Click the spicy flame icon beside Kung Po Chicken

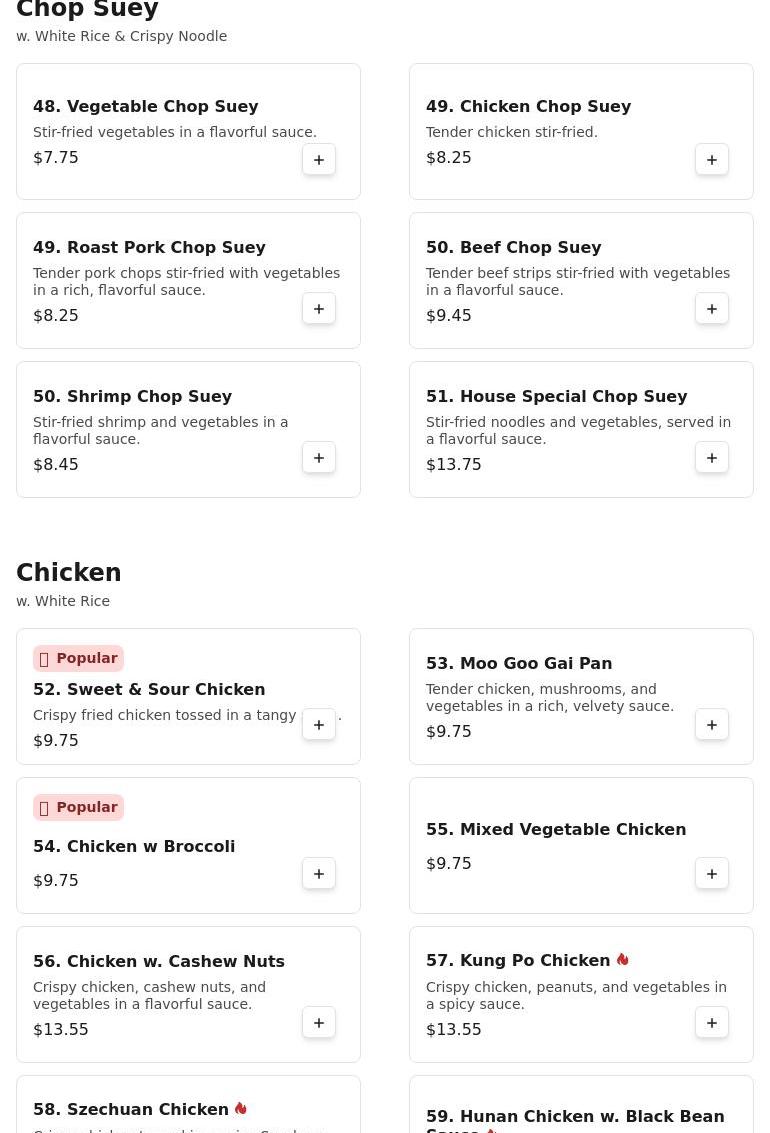[623, 960]
